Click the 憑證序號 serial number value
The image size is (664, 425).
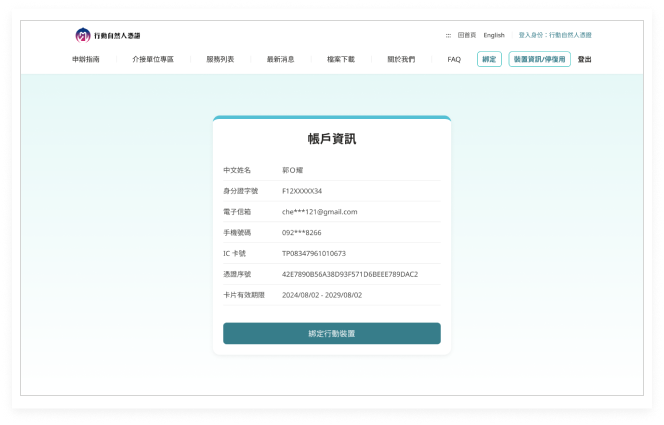click(x=349, y=274)
